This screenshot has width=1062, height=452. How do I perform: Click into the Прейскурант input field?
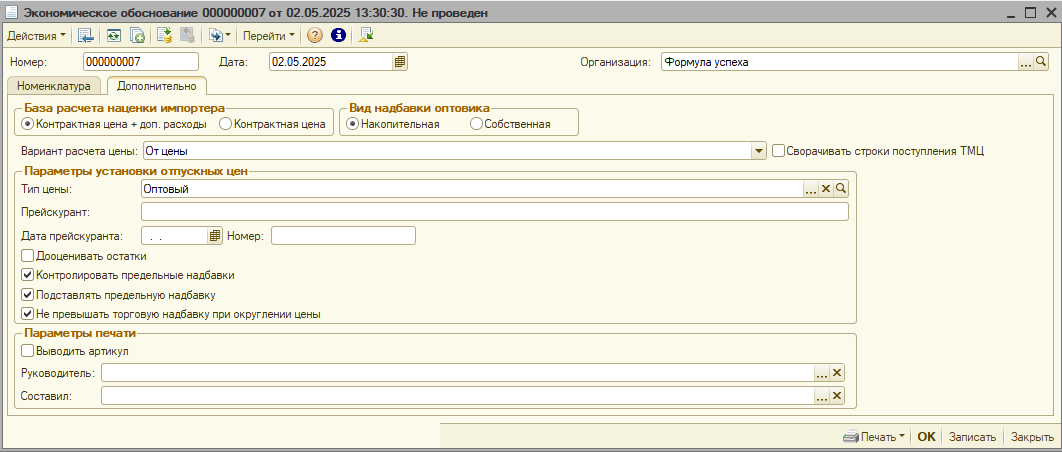pyautogui.click(x=494, y=212)
